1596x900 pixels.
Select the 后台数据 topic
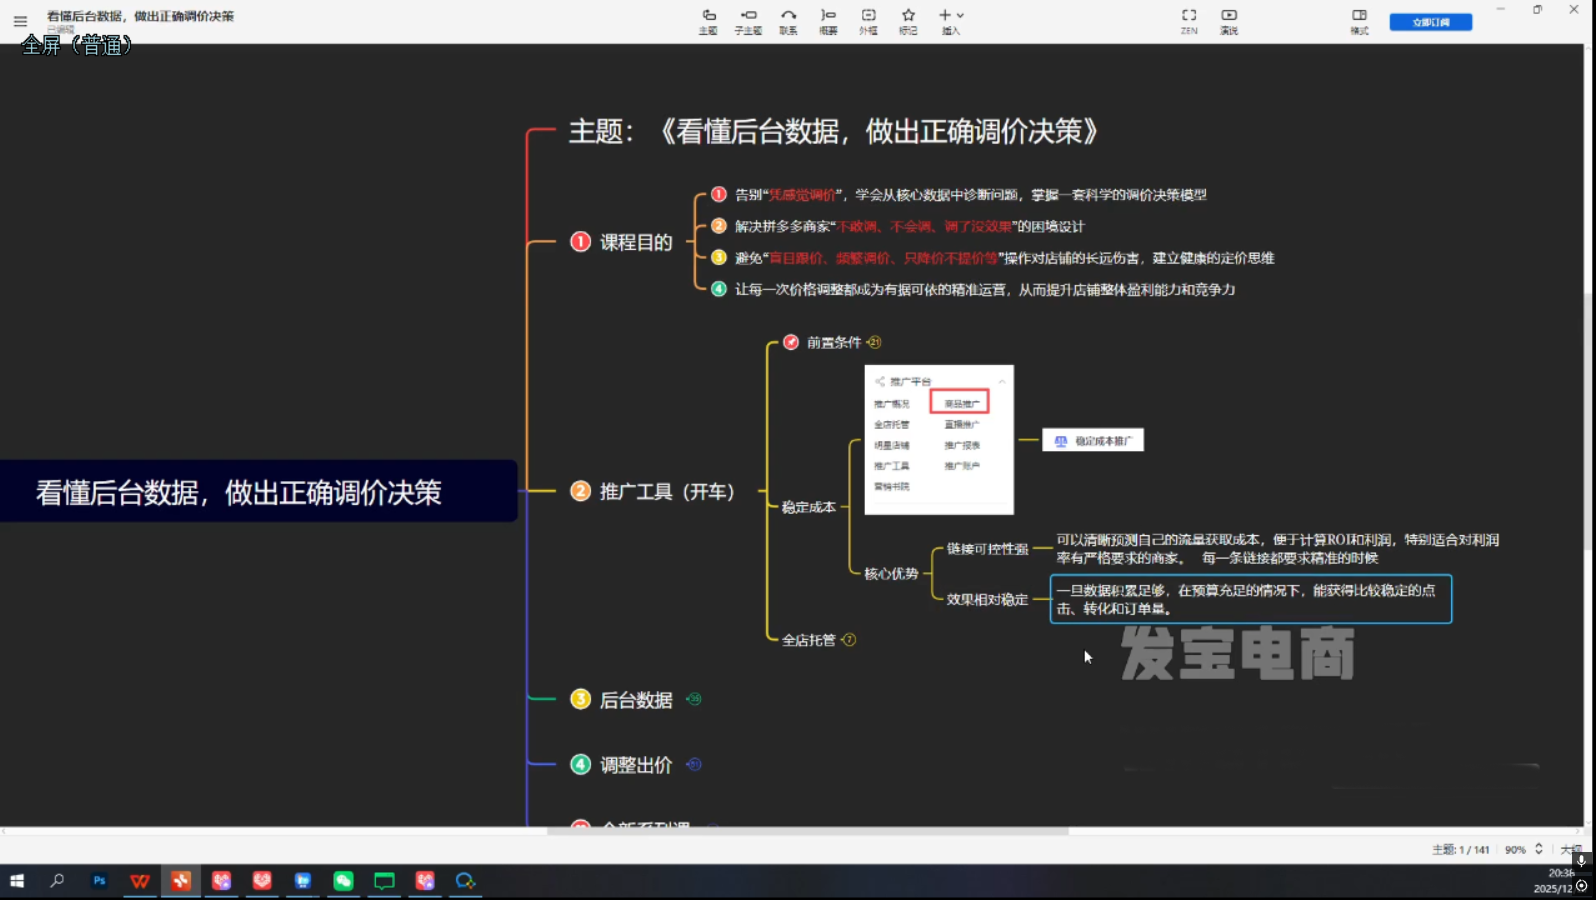(636, 700)
